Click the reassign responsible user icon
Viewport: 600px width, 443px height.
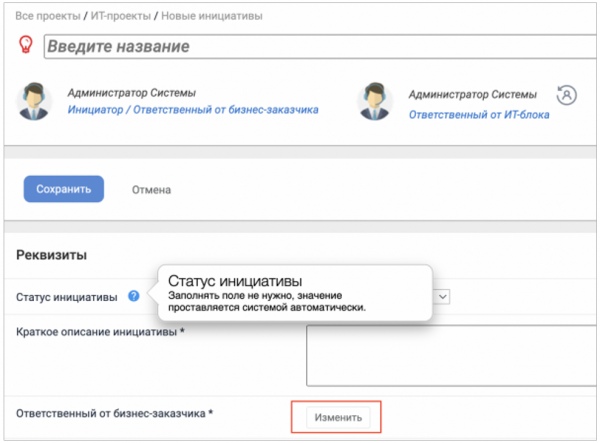tap(567, 96)
